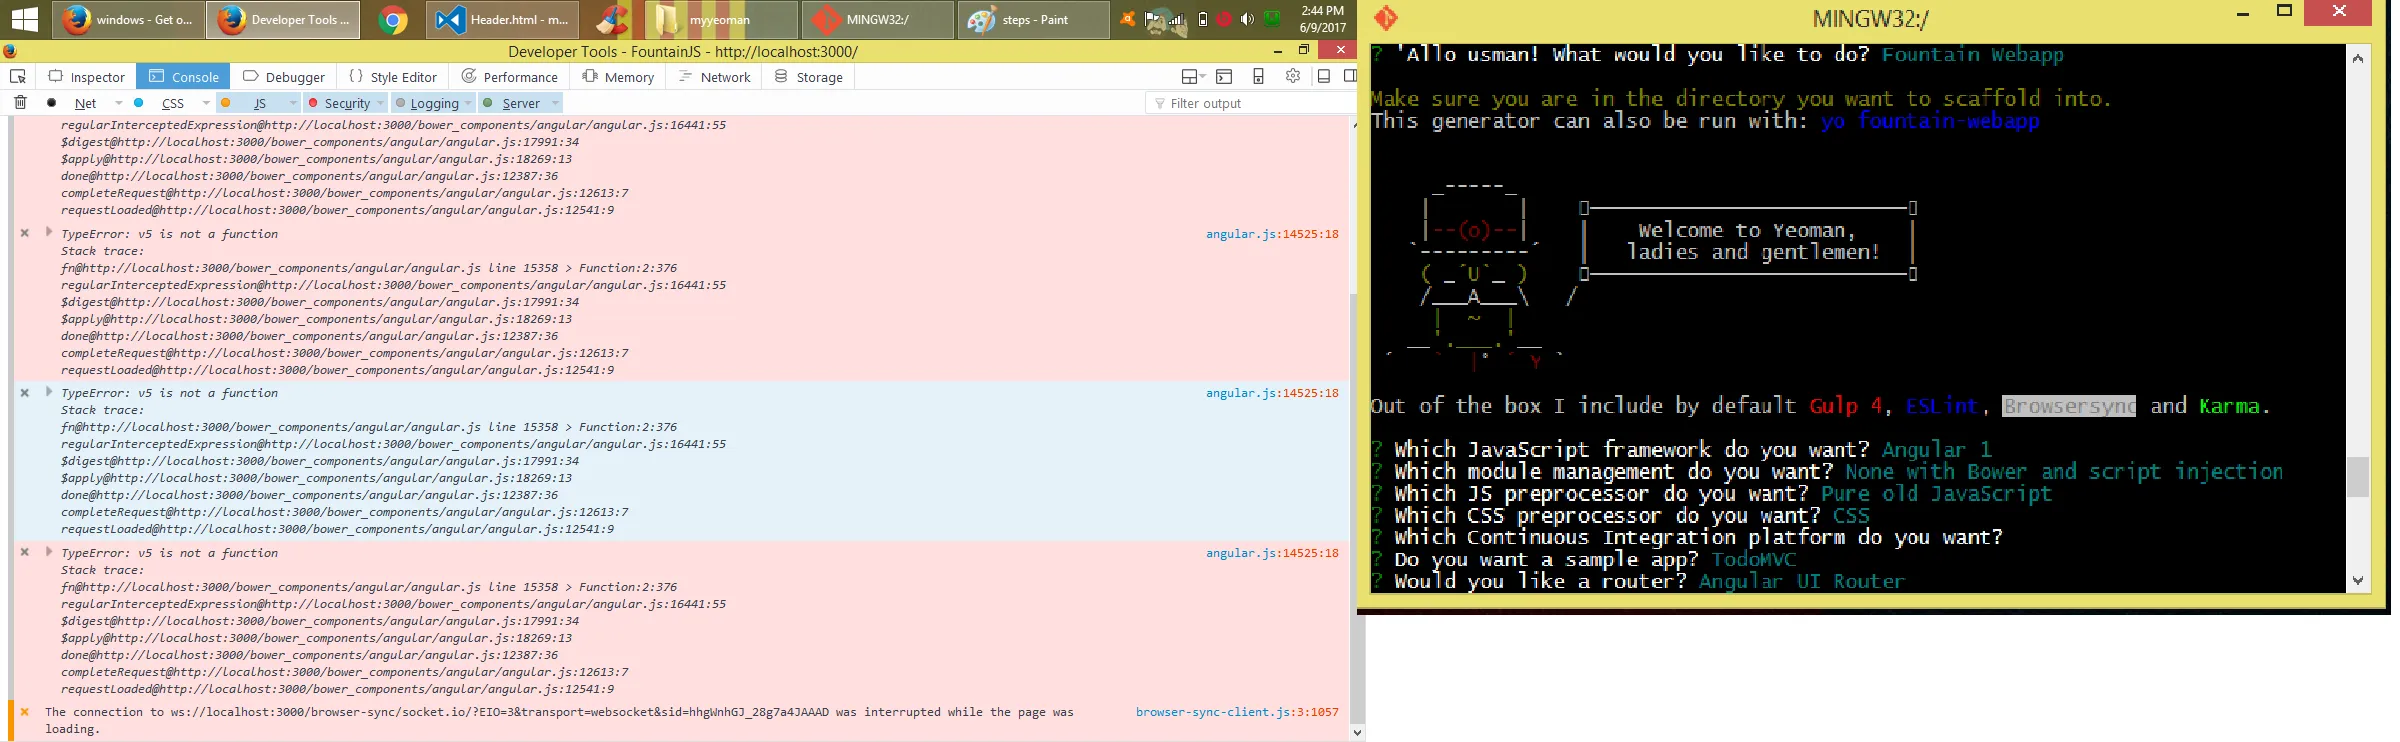Screen dimensions: 2400x742
Task: Open the Action Center flag tray icon
Action: click(1153, 19)
